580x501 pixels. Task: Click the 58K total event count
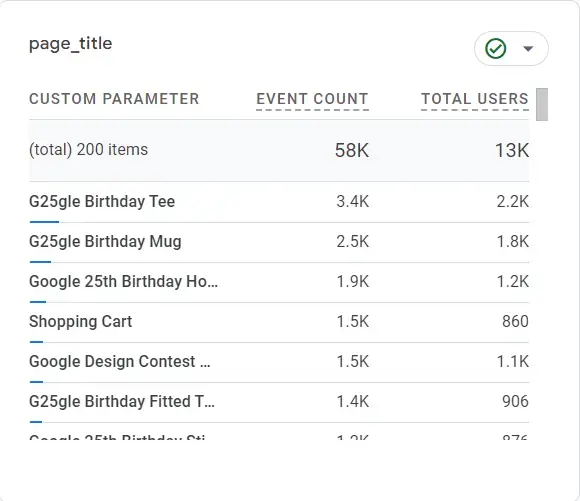(x=352, y=151)
